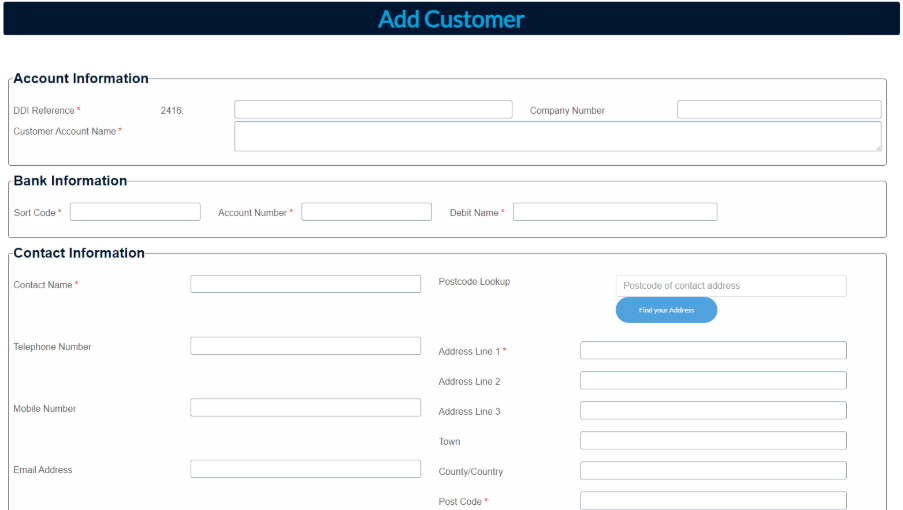Click the Customer Account Name textarea
The width and height of the screenshot is (903, 510).
[x=557, y=136]
